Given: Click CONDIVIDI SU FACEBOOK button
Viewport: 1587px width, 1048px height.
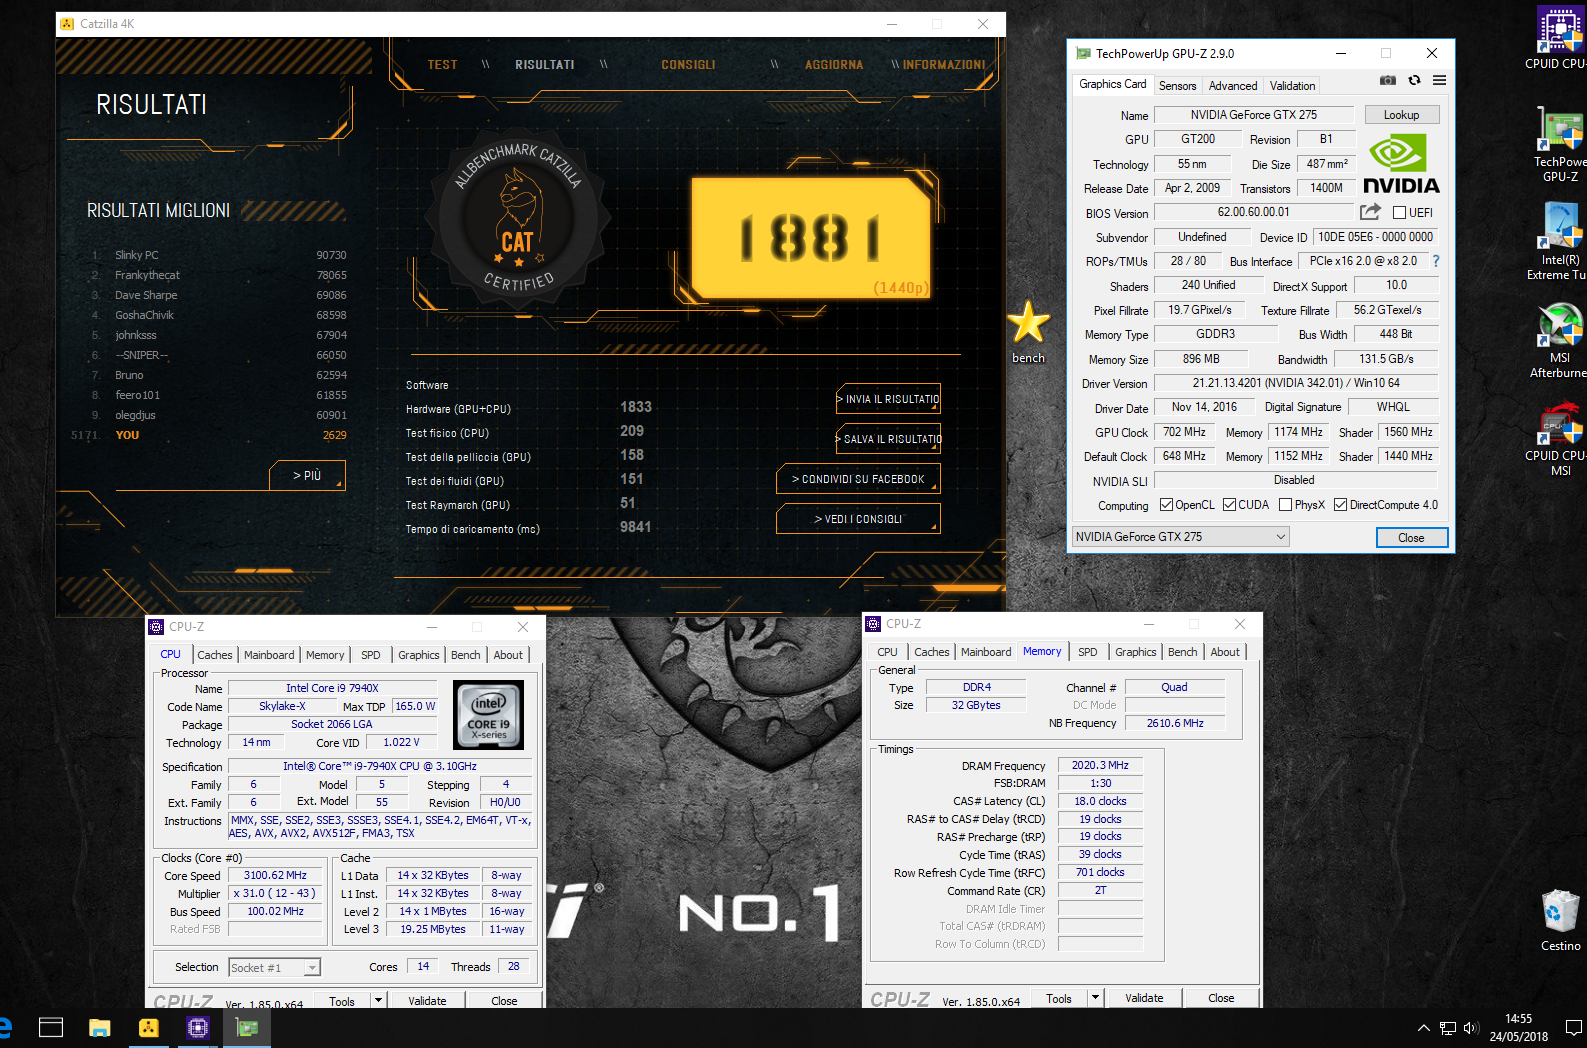Looking at the screenshot, I should coord(858,479).
